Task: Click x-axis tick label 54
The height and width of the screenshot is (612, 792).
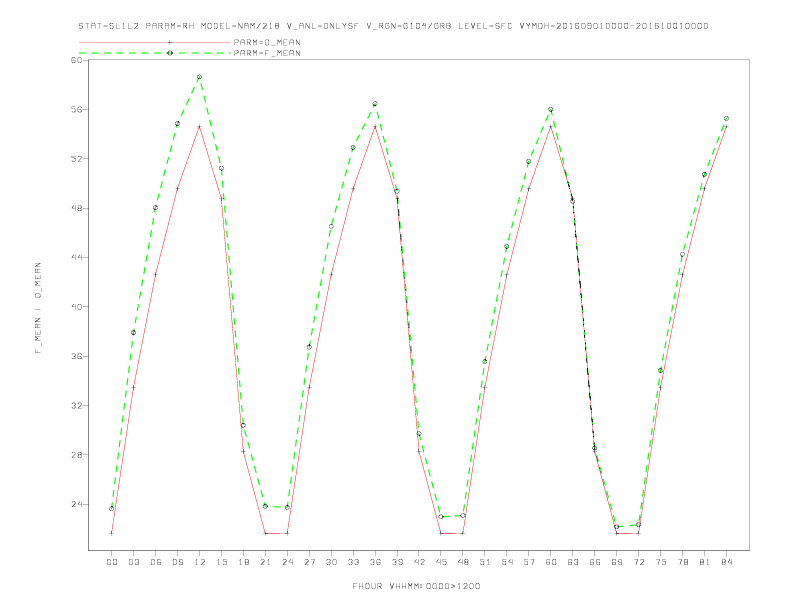Action: [x=507, y=562]
